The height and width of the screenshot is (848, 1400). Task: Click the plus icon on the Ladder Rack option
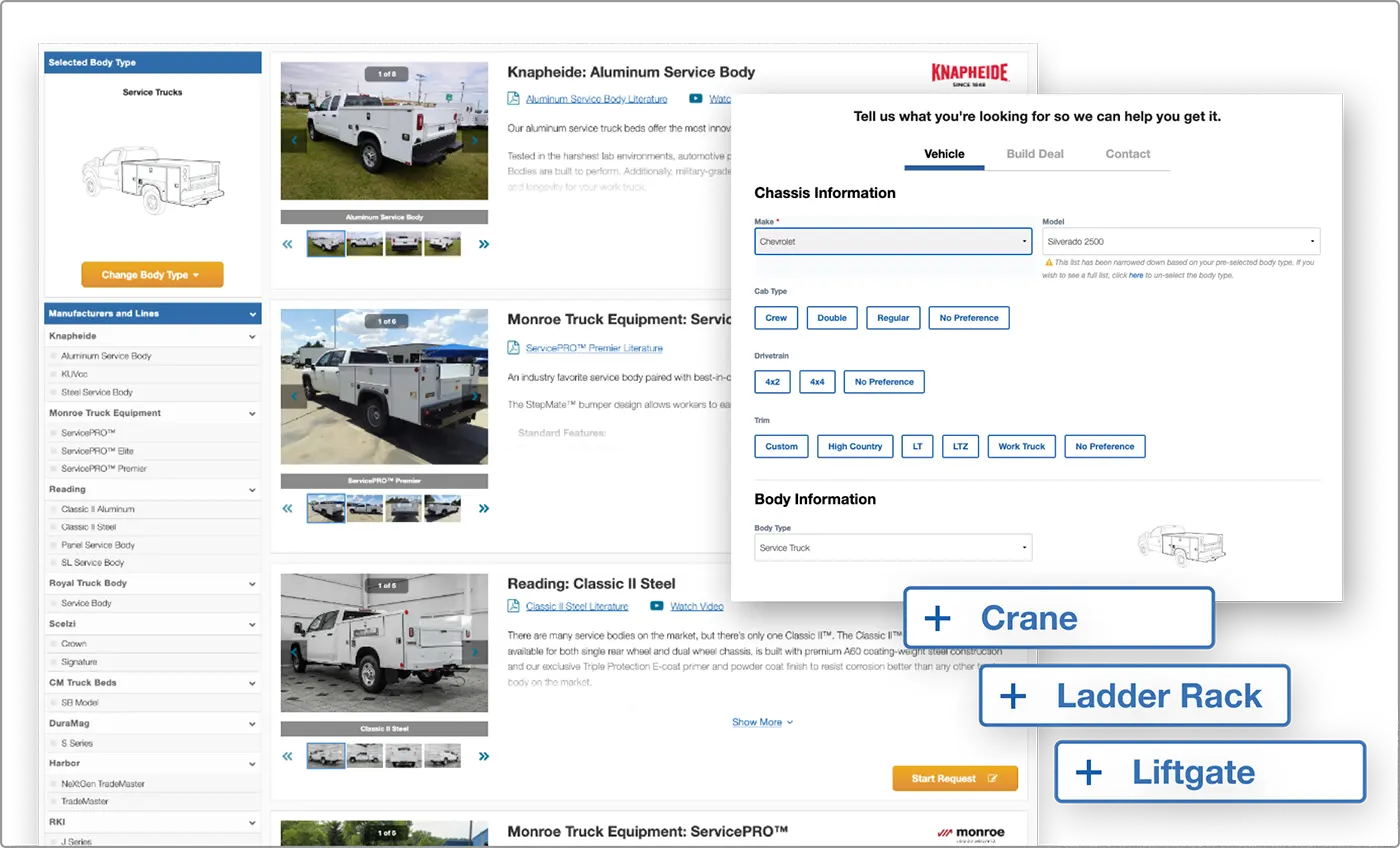[x=1013, y=696]
